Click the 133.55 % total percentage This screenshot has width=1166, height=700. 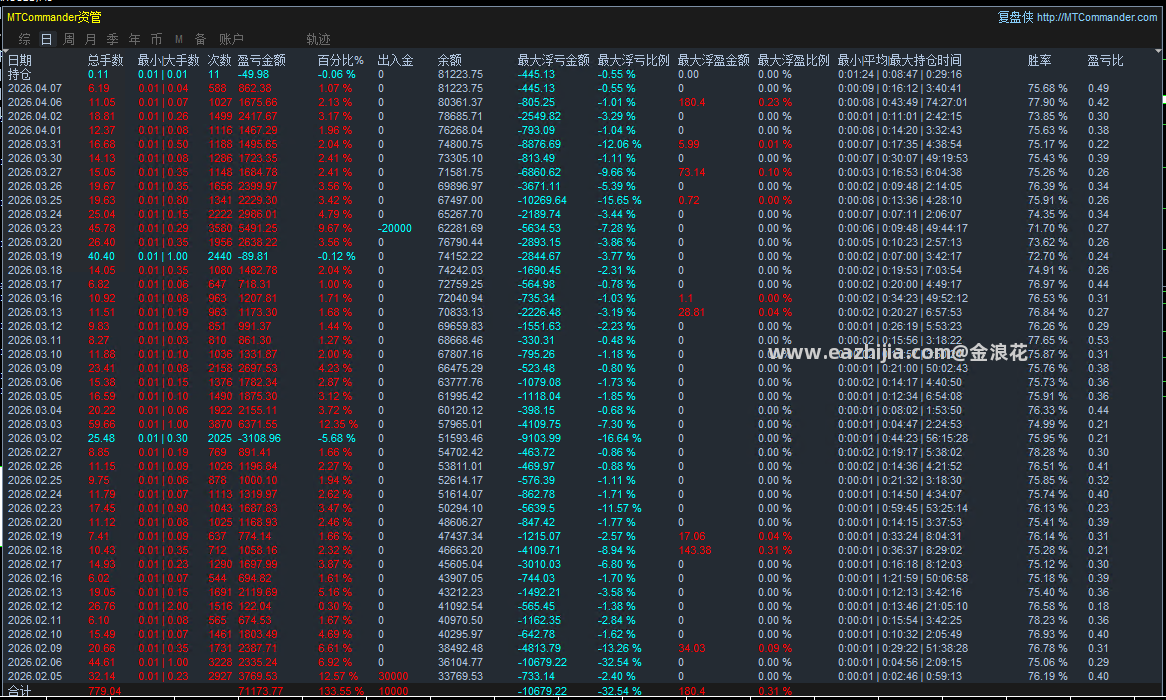pyautogui.click(x=341, y=691)
